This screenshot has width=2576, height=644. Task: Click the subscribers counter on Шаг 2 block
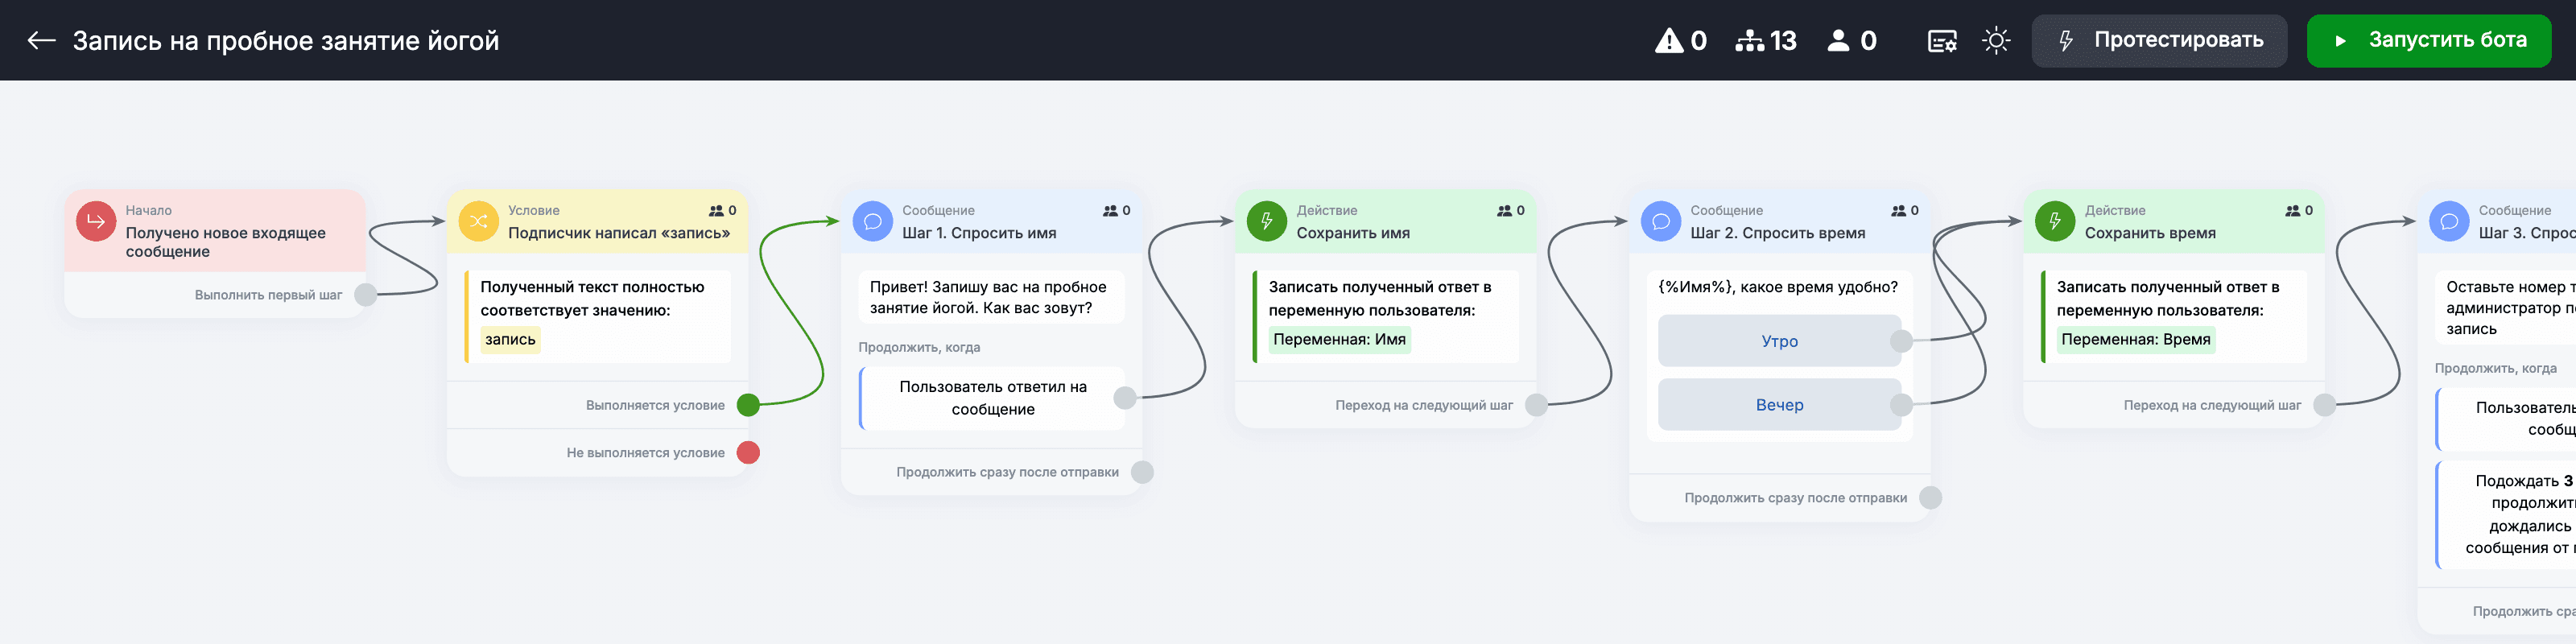1904,211
